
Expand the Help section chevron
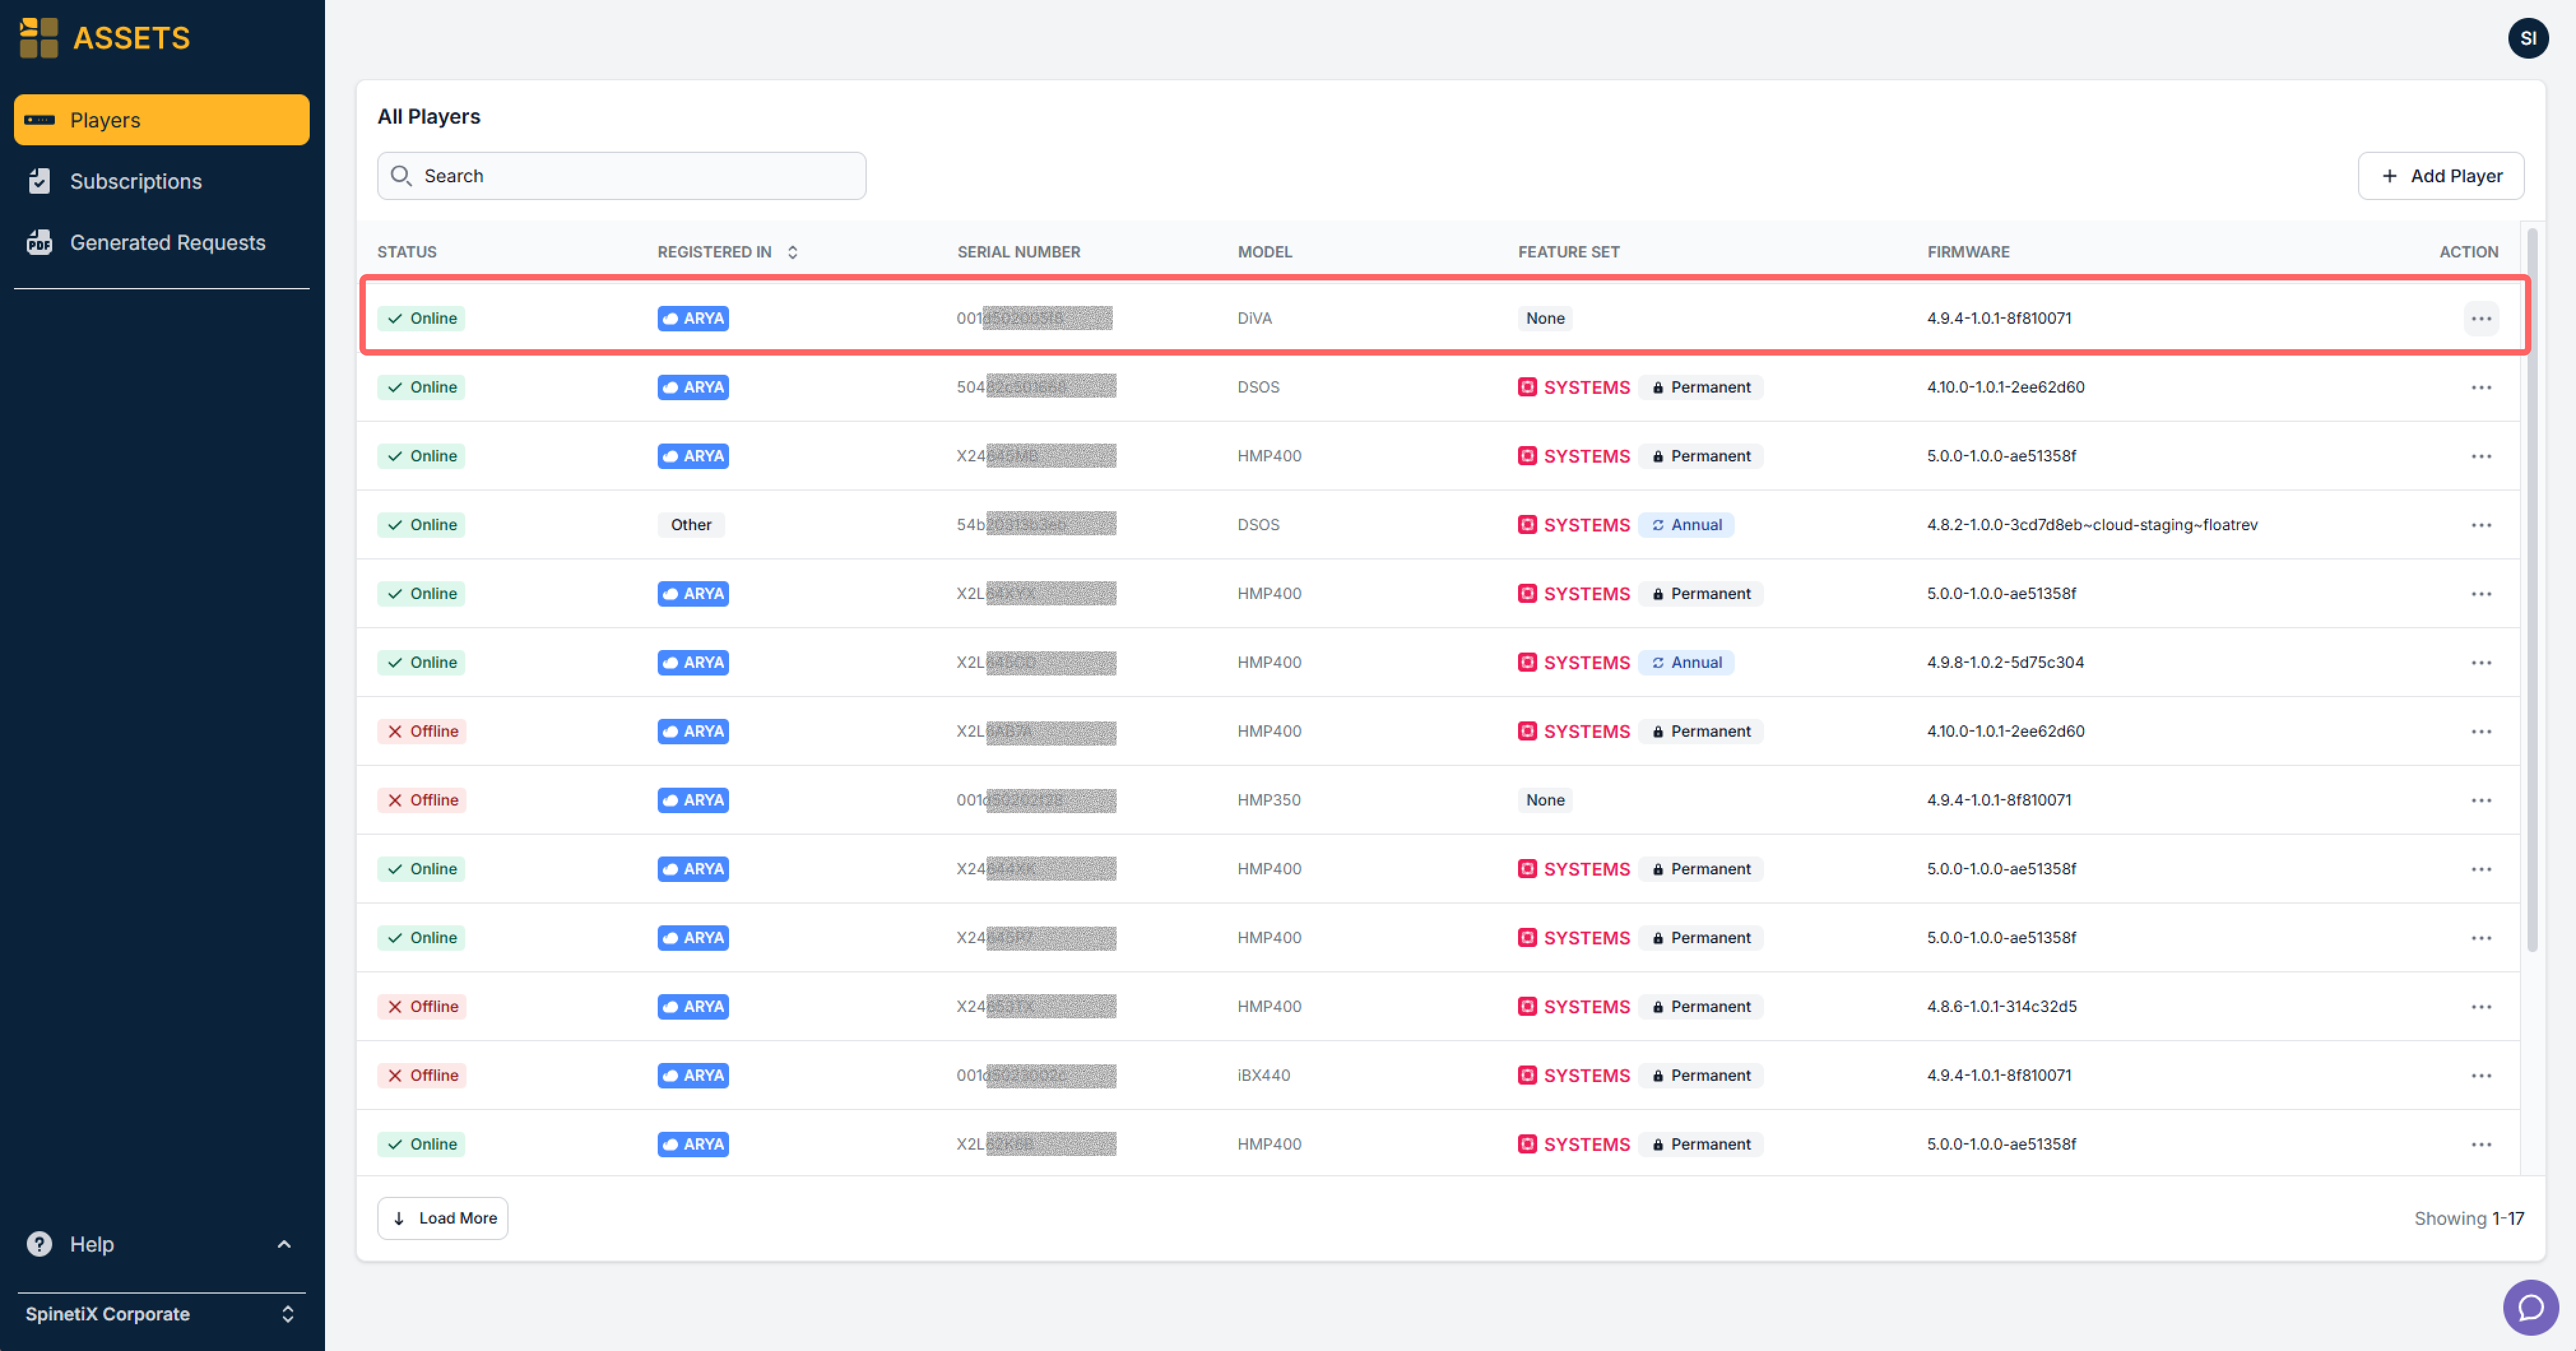[284, 1244]
